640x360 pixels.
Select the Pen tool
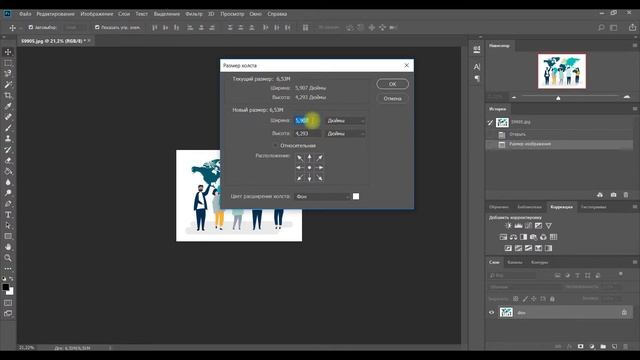[8, 204]
